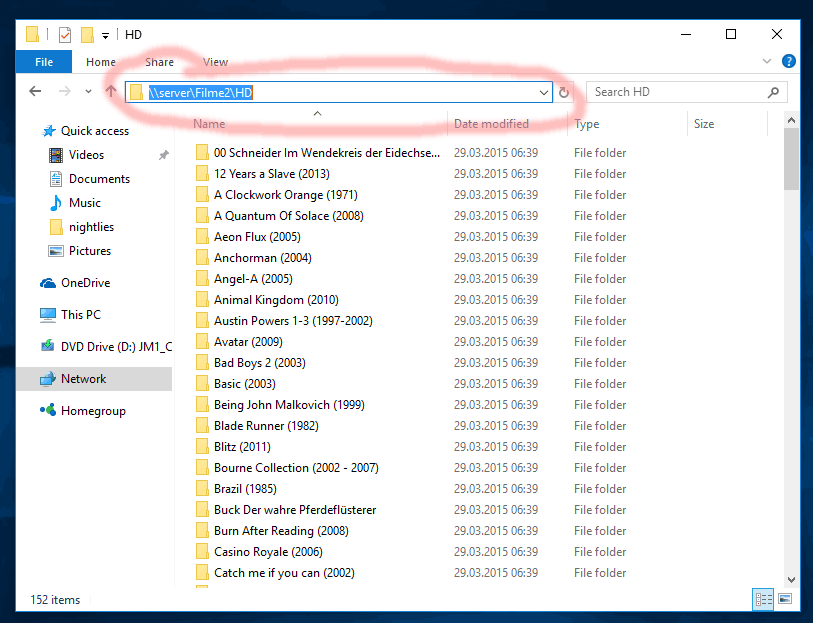Click the Basic (2003) folder icon
The image size is (813, 623).
pyautogui.click(x=202, y=384)
